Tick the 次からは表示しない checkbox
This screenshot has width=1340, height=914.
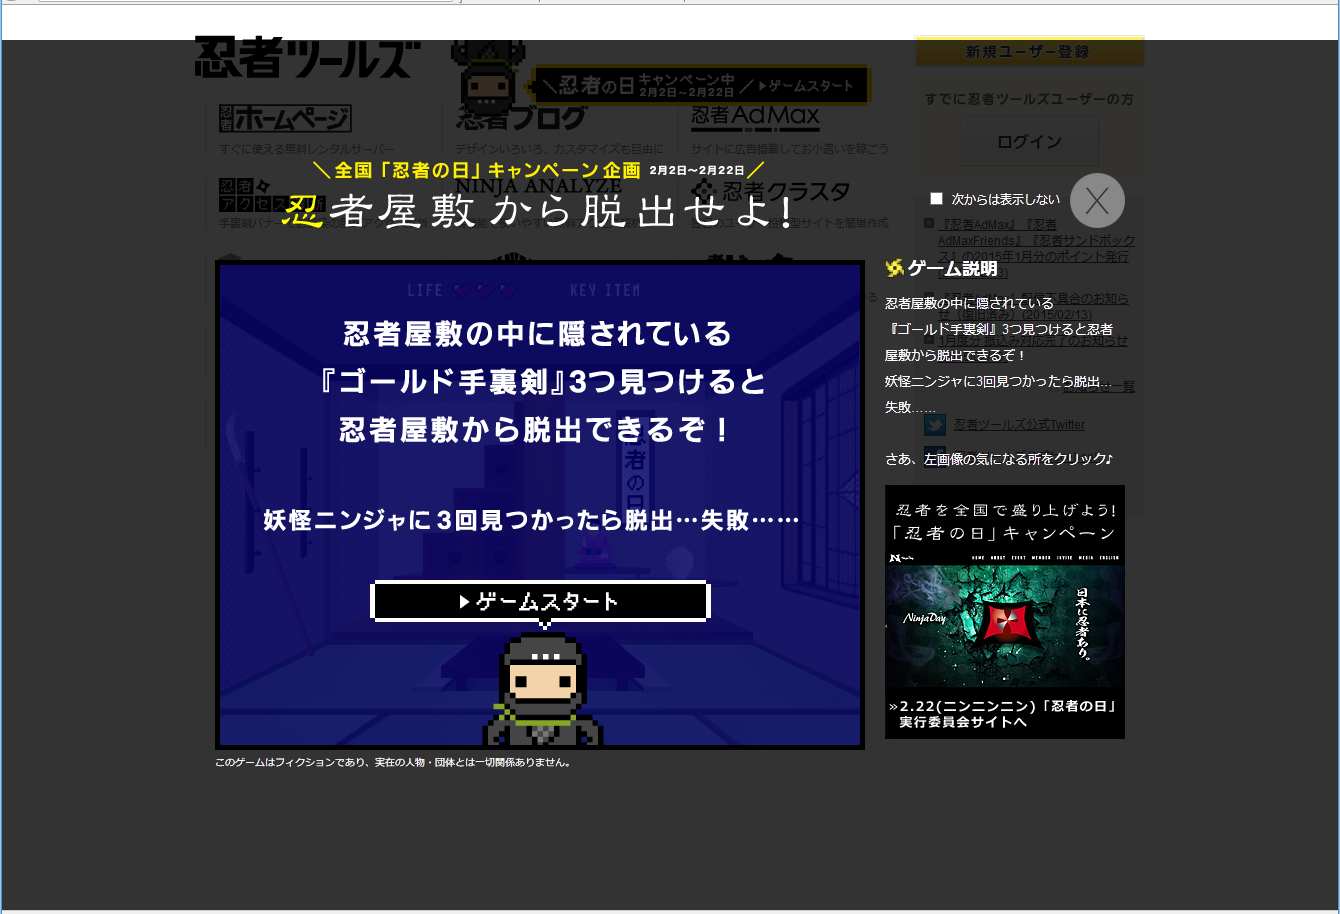click(936, 199)
